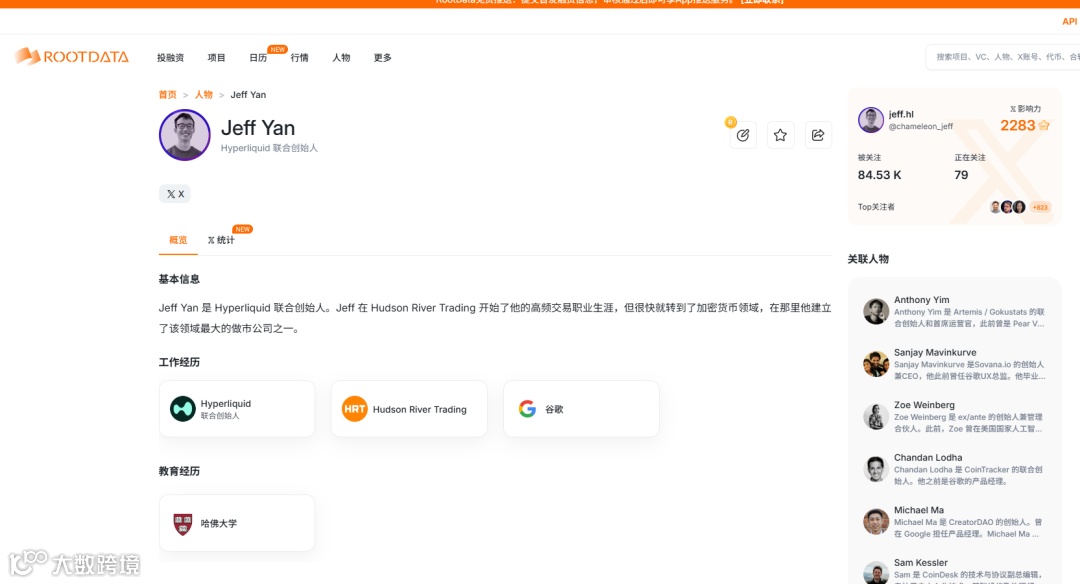
Task: Open the Hyperliquid work experience card
Action: (x=237, y=409)
